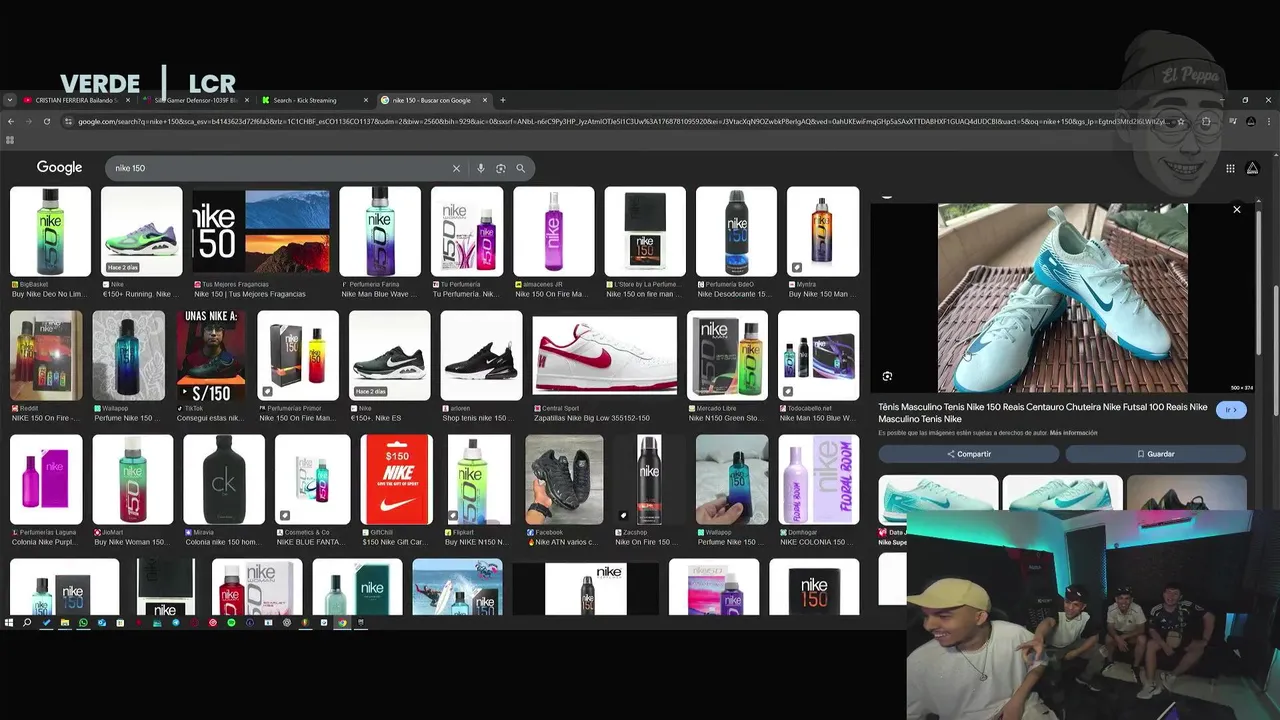Click the Compartir button
Screen dimensions: 1280x720
click(968, 454)
